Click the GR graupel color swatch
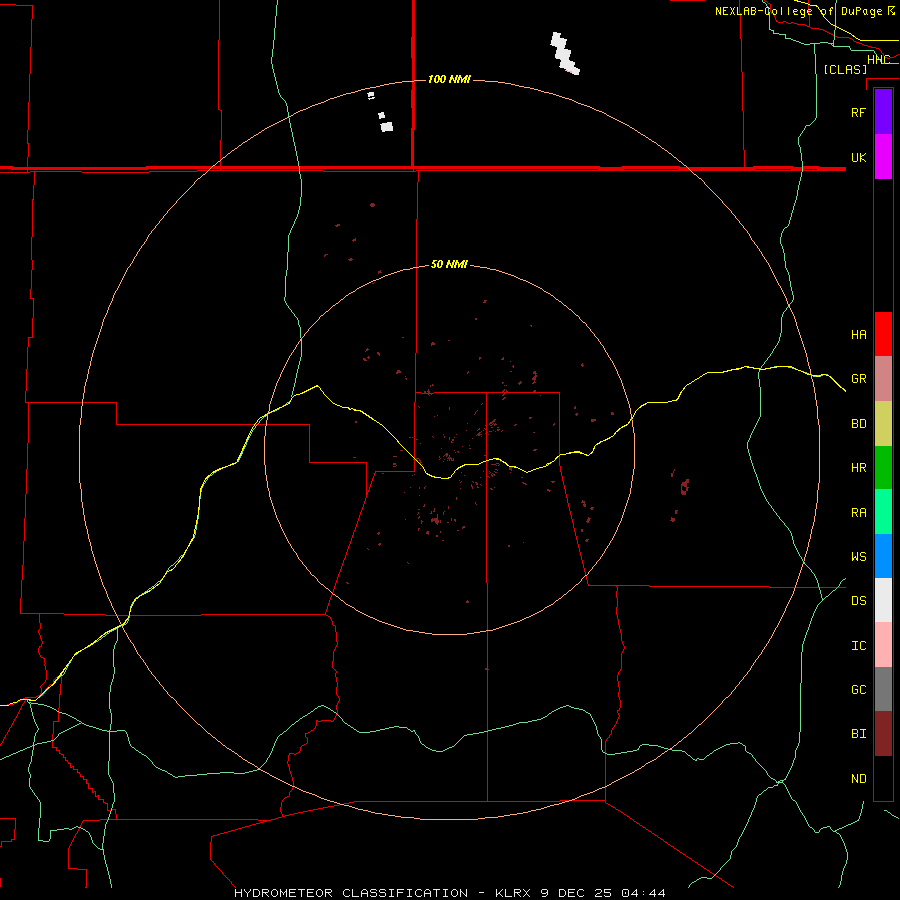 click(x=883, y=379)
